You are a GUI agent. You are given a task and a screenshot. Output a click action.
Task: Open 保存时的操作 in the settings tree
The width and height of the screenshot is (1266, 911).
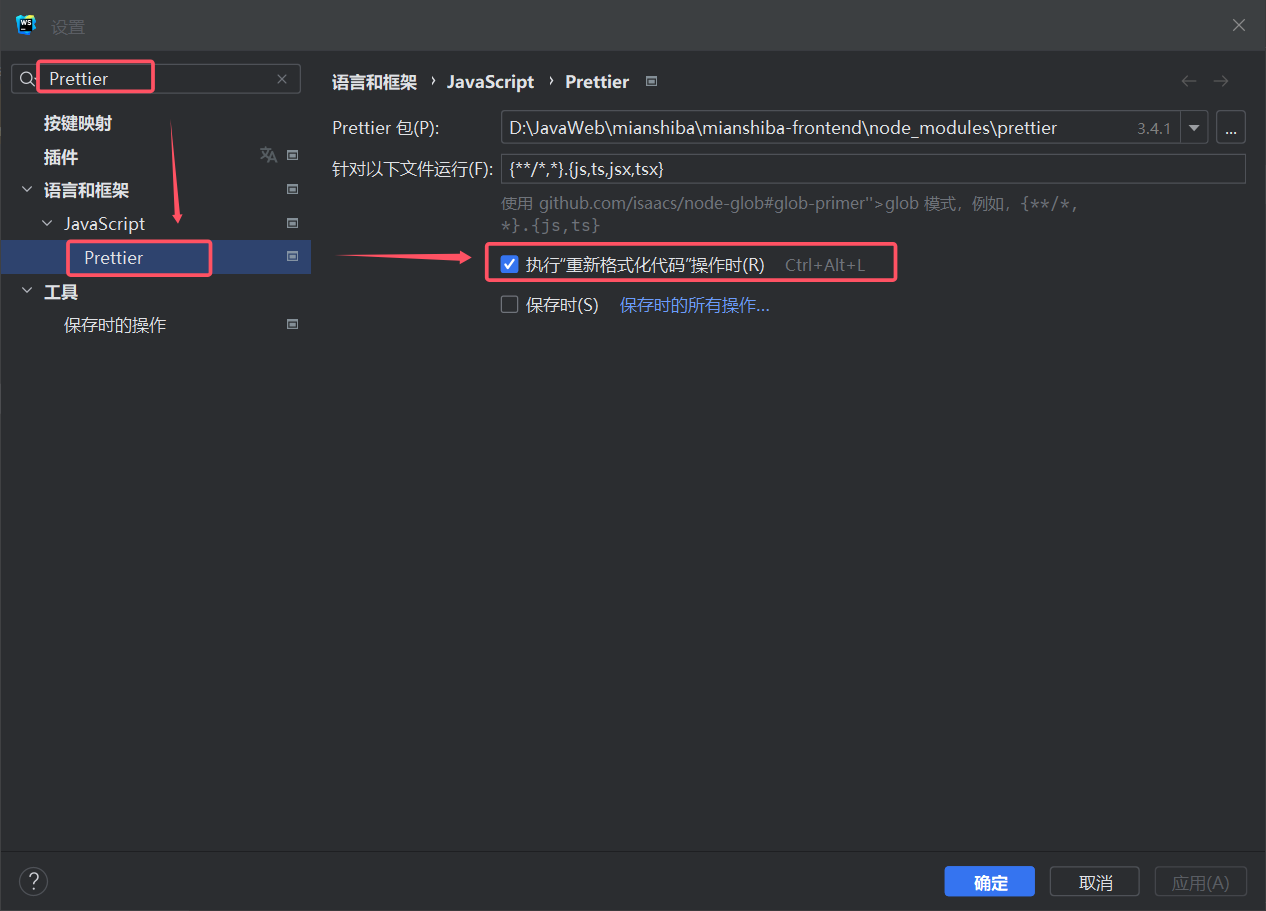click(x=115, y=325)
